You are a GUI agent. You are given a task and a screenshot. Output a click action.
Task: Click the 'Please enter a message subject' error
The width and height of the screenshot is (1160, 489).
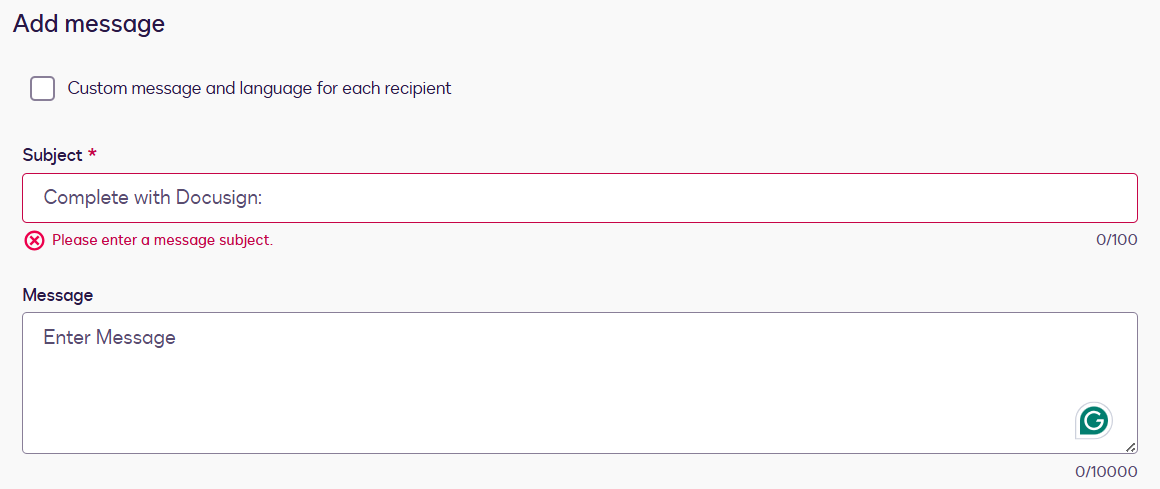tap(162, 240)
